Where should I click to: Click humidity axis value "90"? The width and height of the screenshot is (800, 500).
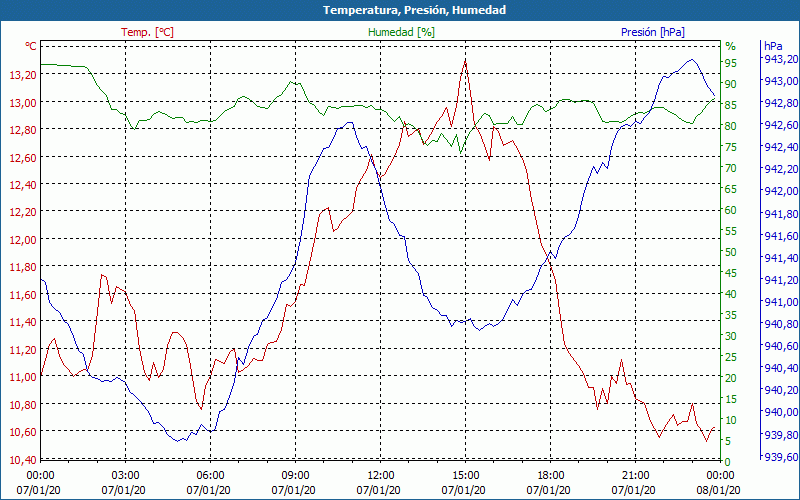point(731,84)
